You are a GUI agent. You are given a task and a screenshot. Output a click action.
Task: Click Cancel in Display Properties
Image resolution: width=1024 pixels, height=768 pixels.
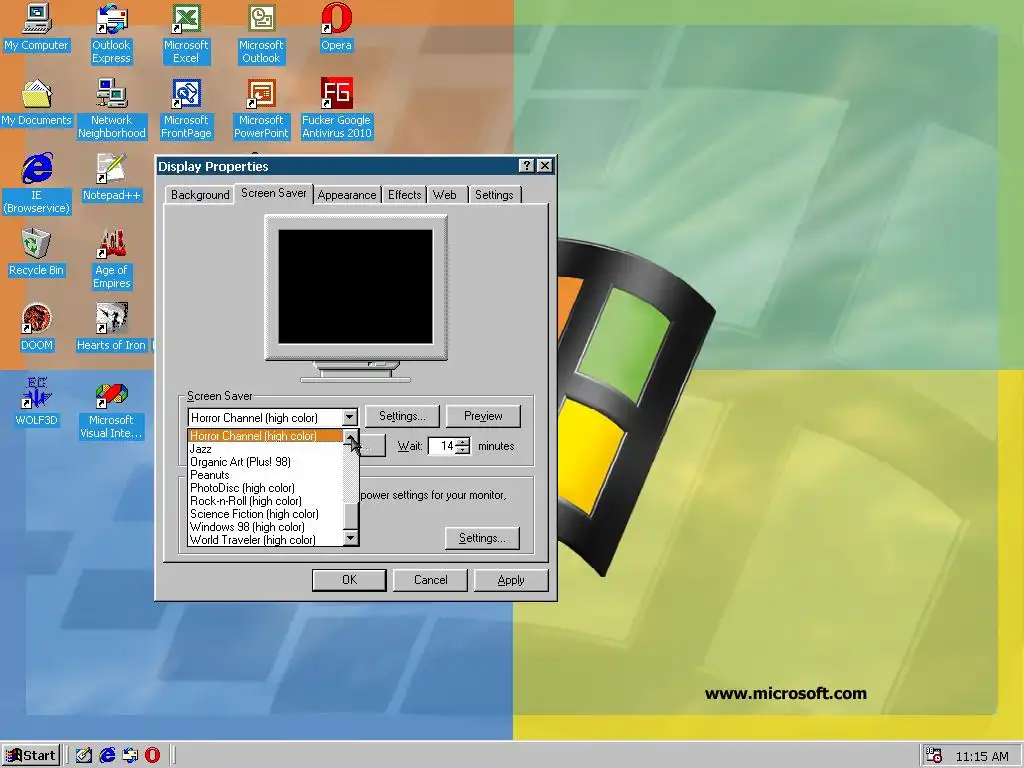tap(430, 580)
